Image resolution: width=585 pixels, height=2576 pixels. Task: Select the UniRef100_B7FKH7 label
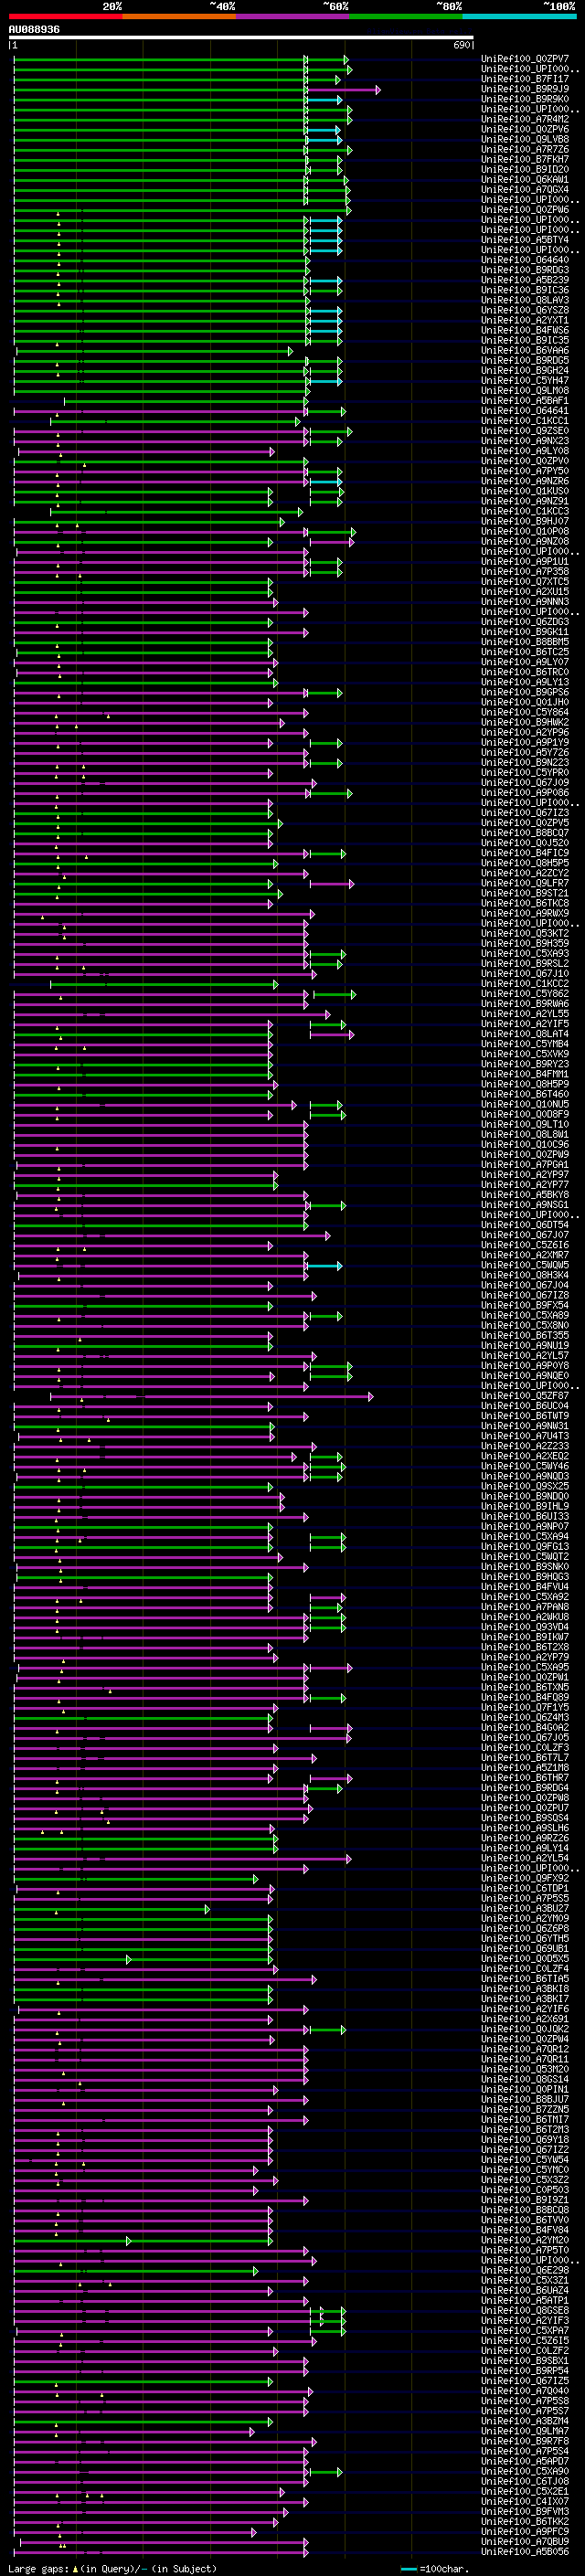[525, 159]
